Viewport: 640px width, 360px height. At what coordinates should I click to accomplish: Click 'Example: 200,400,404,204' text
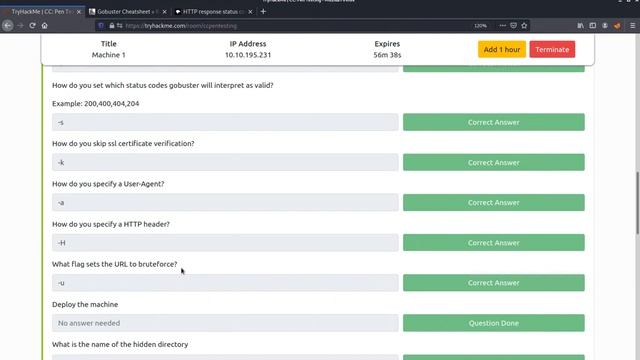pyautogui.click(x=96, y=104)
